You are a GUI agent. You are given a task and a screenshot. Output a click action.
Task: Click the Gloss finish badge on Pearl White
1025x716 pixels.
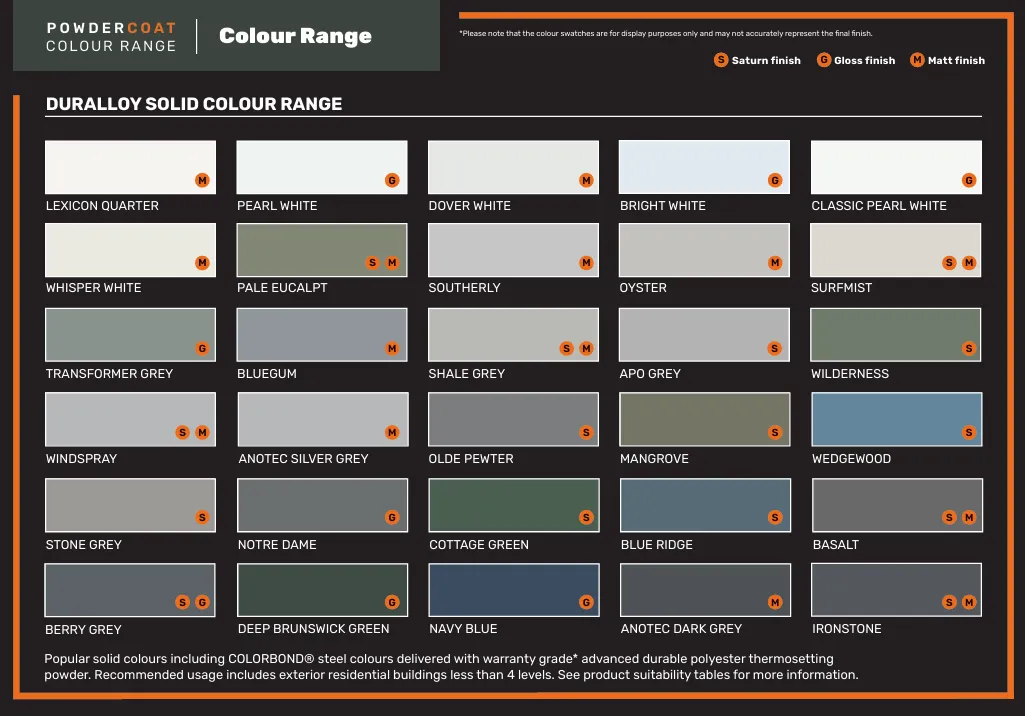pyautogui.click(x=394, y=180)
